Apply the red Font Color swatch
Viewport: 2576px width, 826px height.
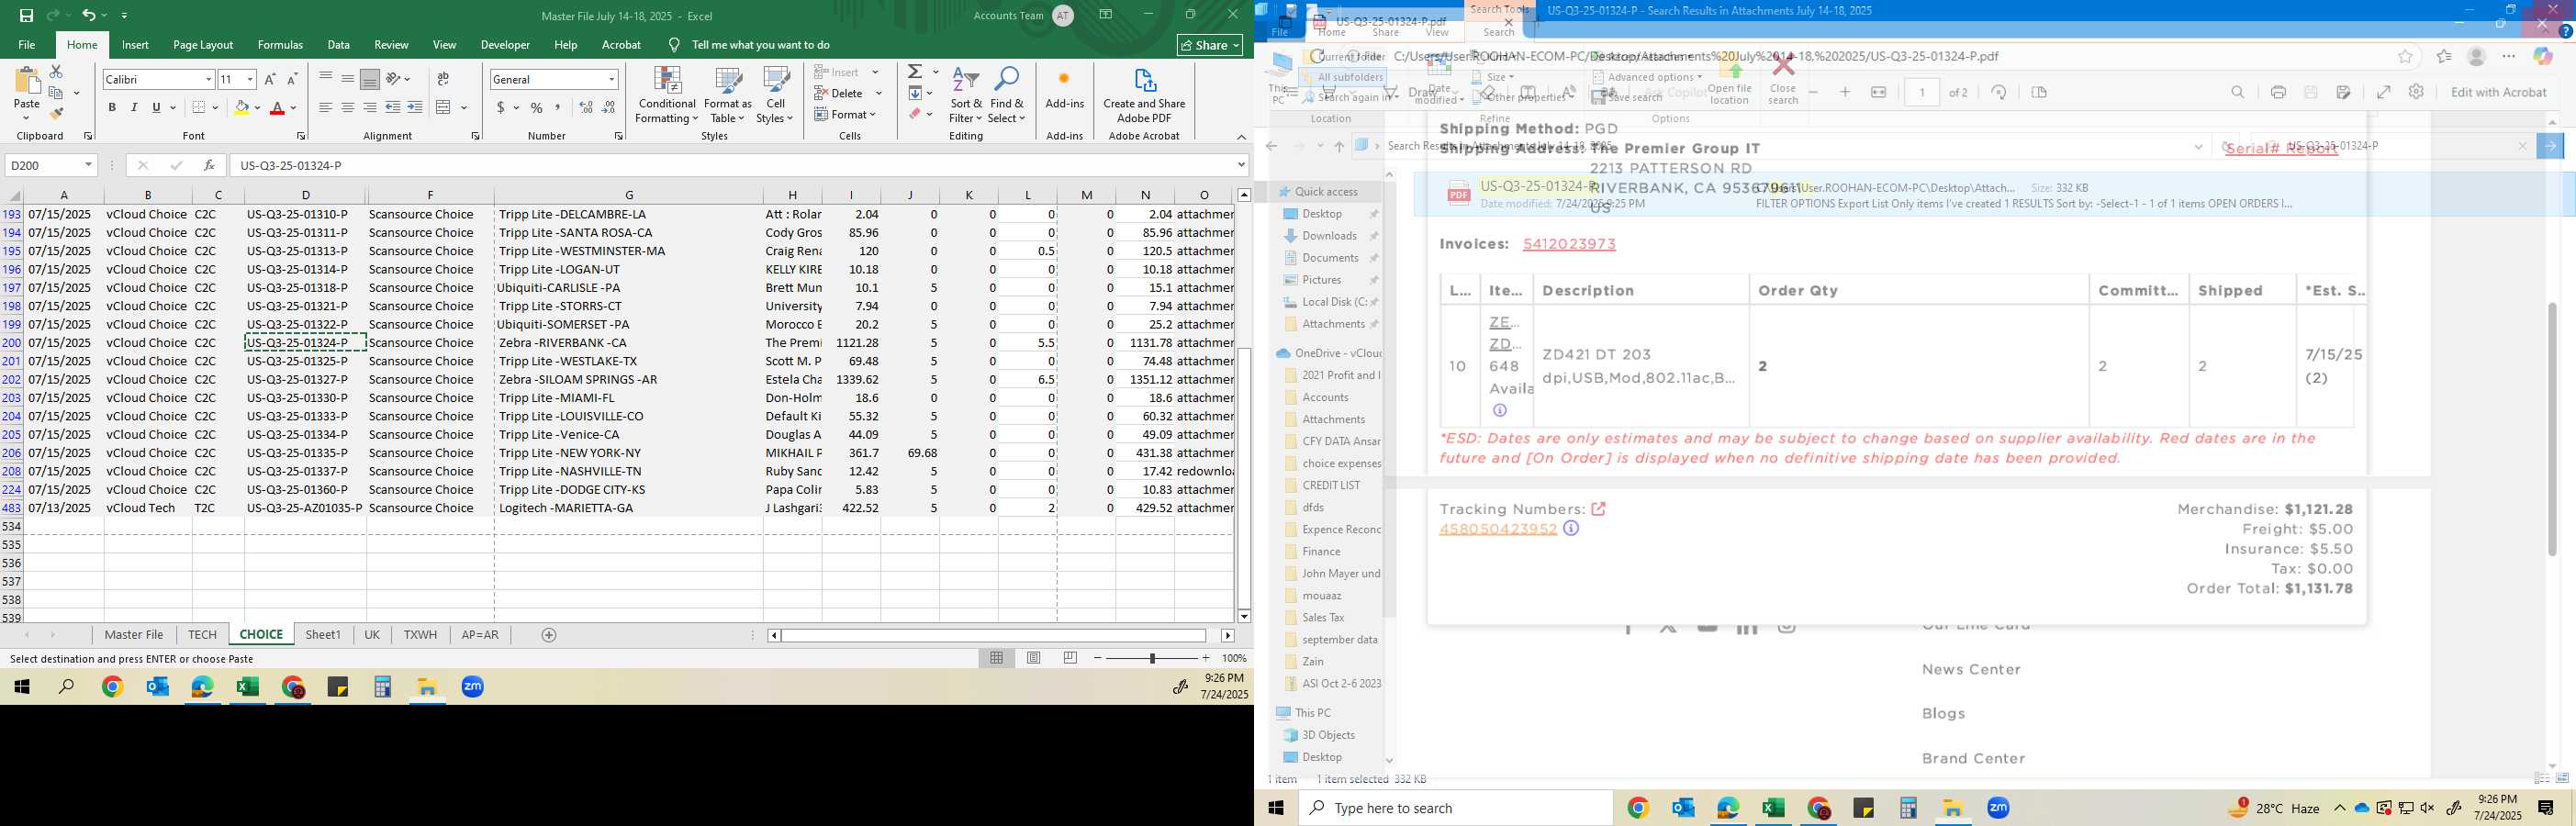[x=278, y=107]
